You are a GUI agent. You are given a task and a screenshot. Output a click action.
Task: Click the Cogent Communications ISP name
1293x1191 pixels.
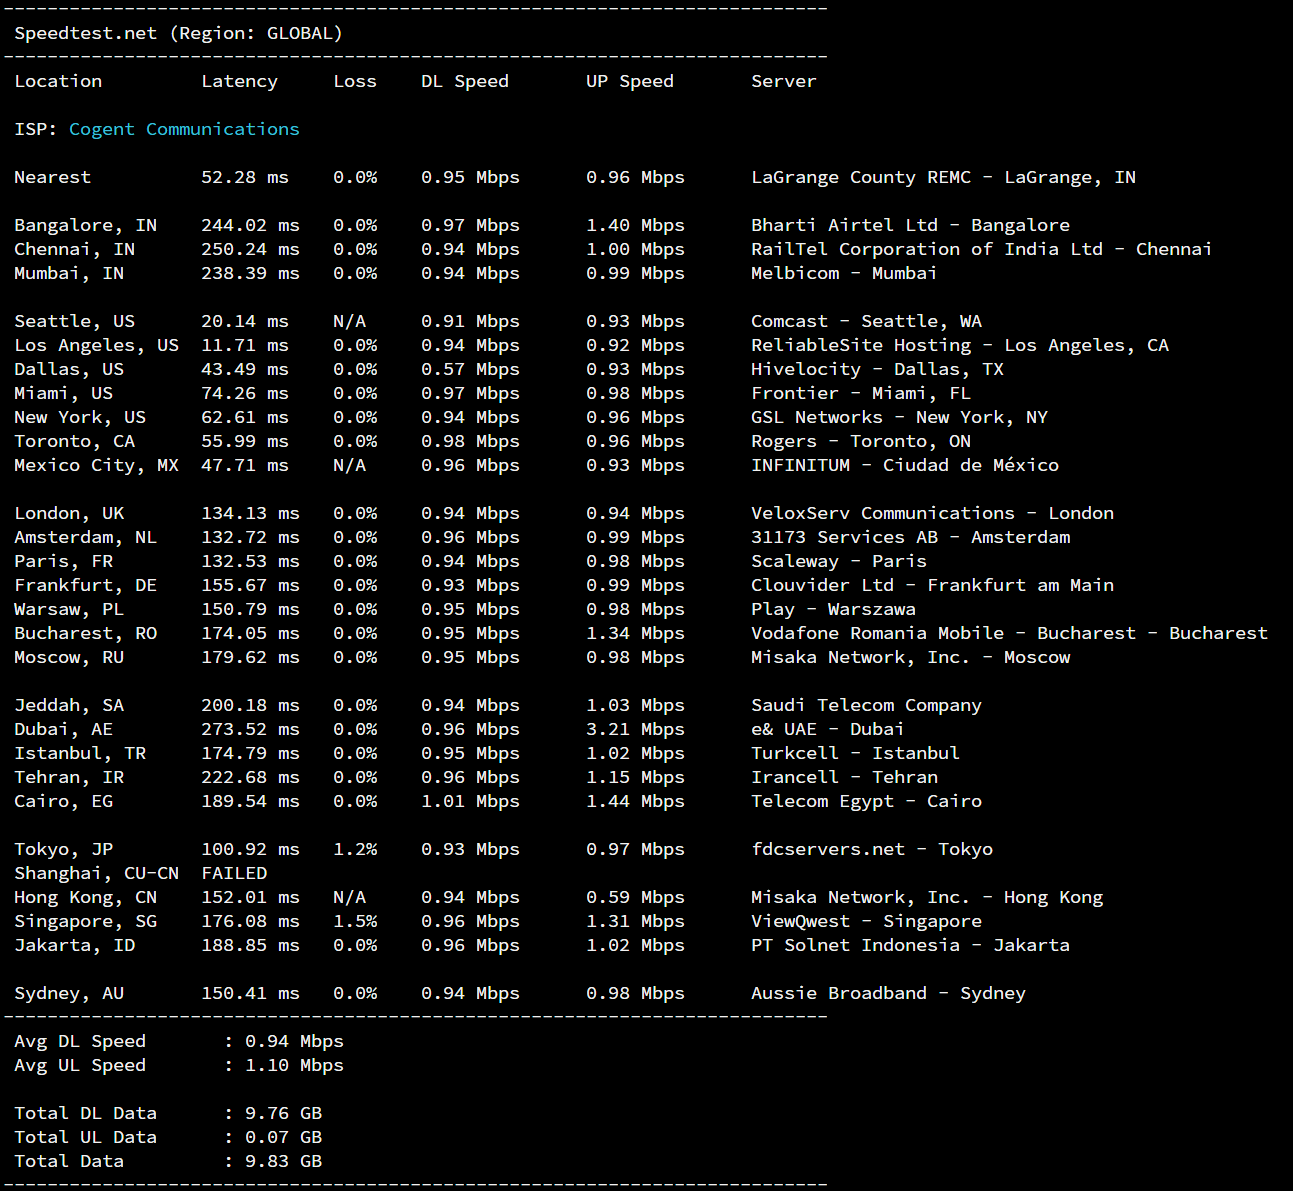184,129
